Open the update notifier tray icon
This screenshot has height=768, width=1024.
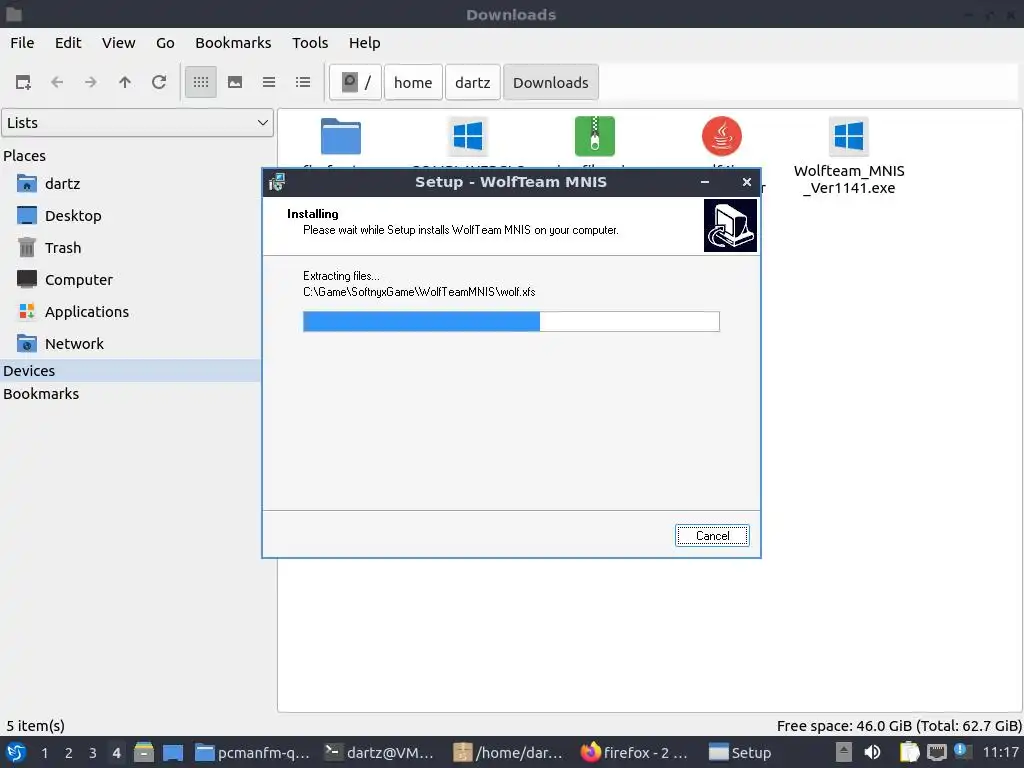(963, 751)
